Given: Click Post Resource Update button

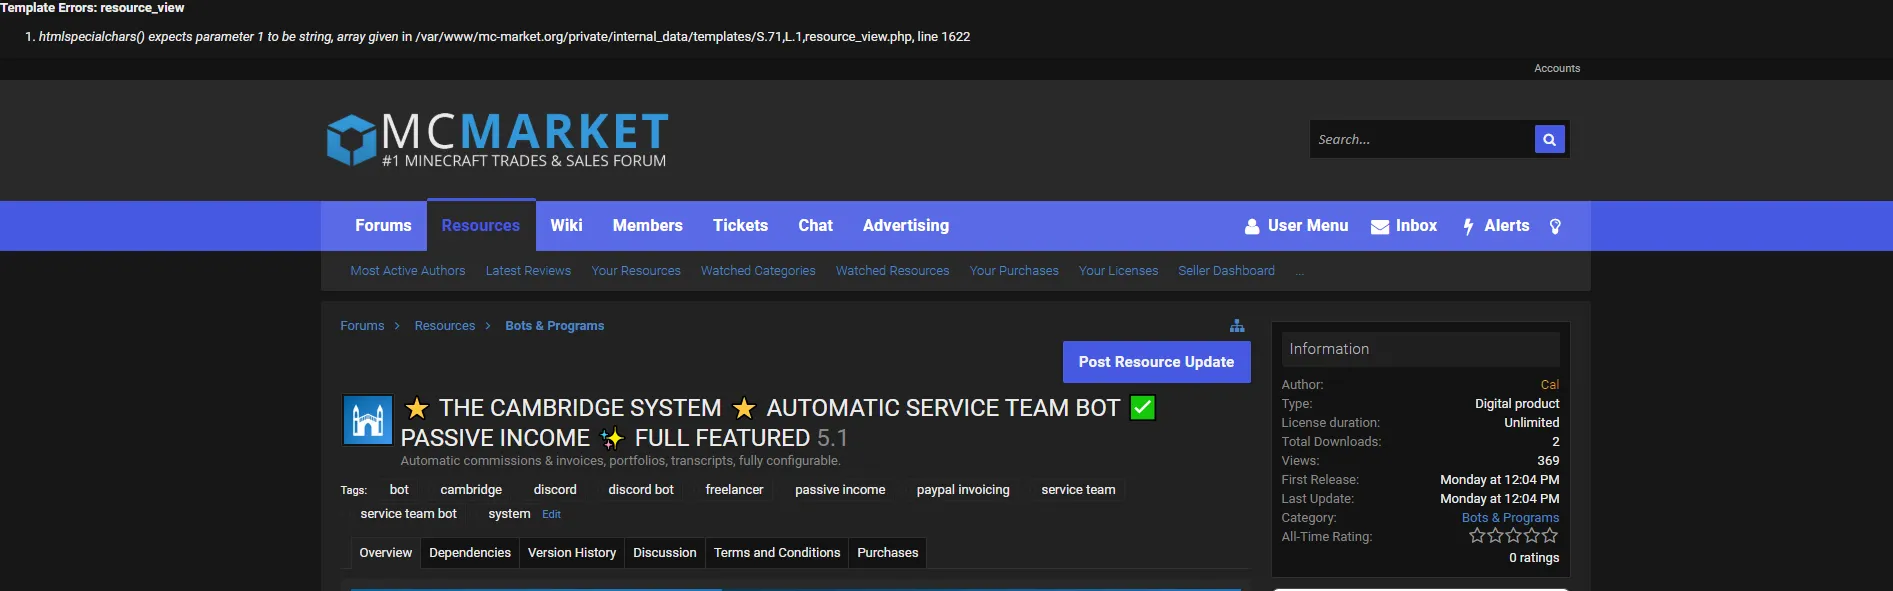Looking at the screenshot, I should click(1156, 362).
